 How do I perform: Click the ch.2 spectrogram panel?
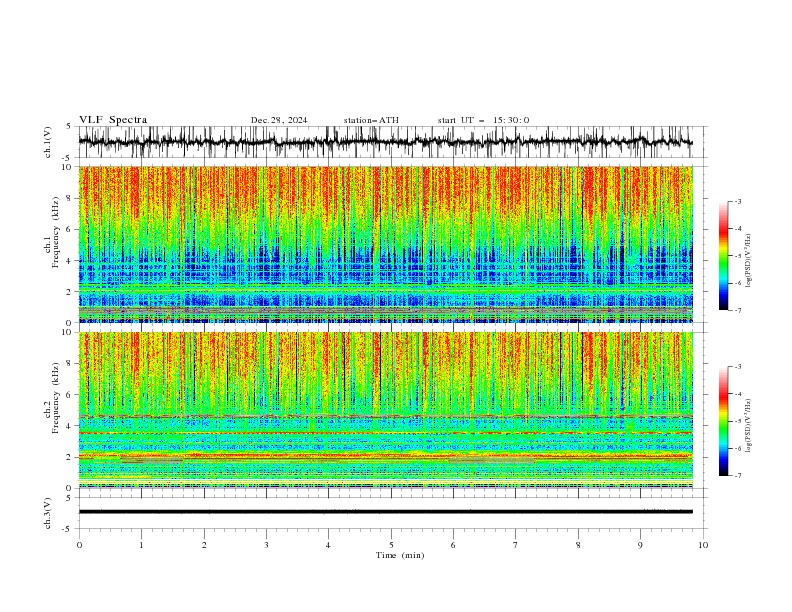pos(385,410)
